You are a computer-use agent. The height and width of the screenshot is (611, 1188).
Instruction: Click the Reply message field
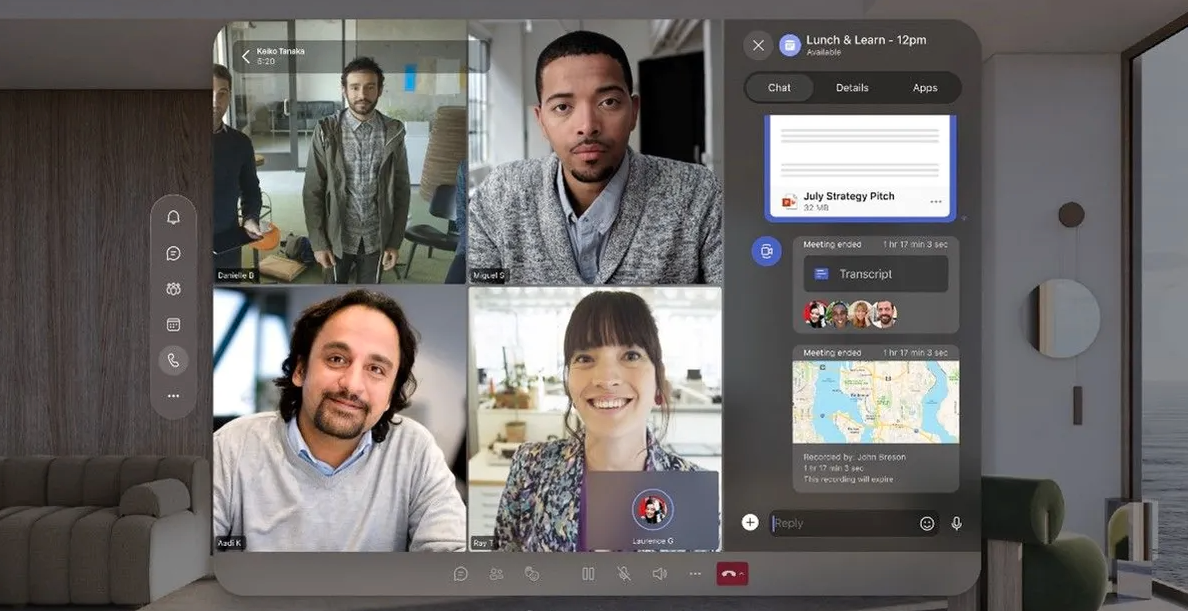click(x=840, y=523)
